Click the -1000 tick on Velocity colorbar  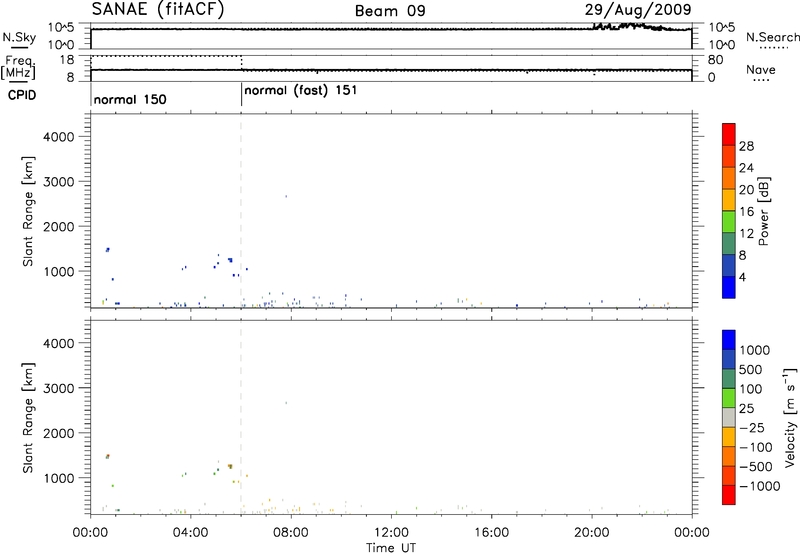coord(760,486)
